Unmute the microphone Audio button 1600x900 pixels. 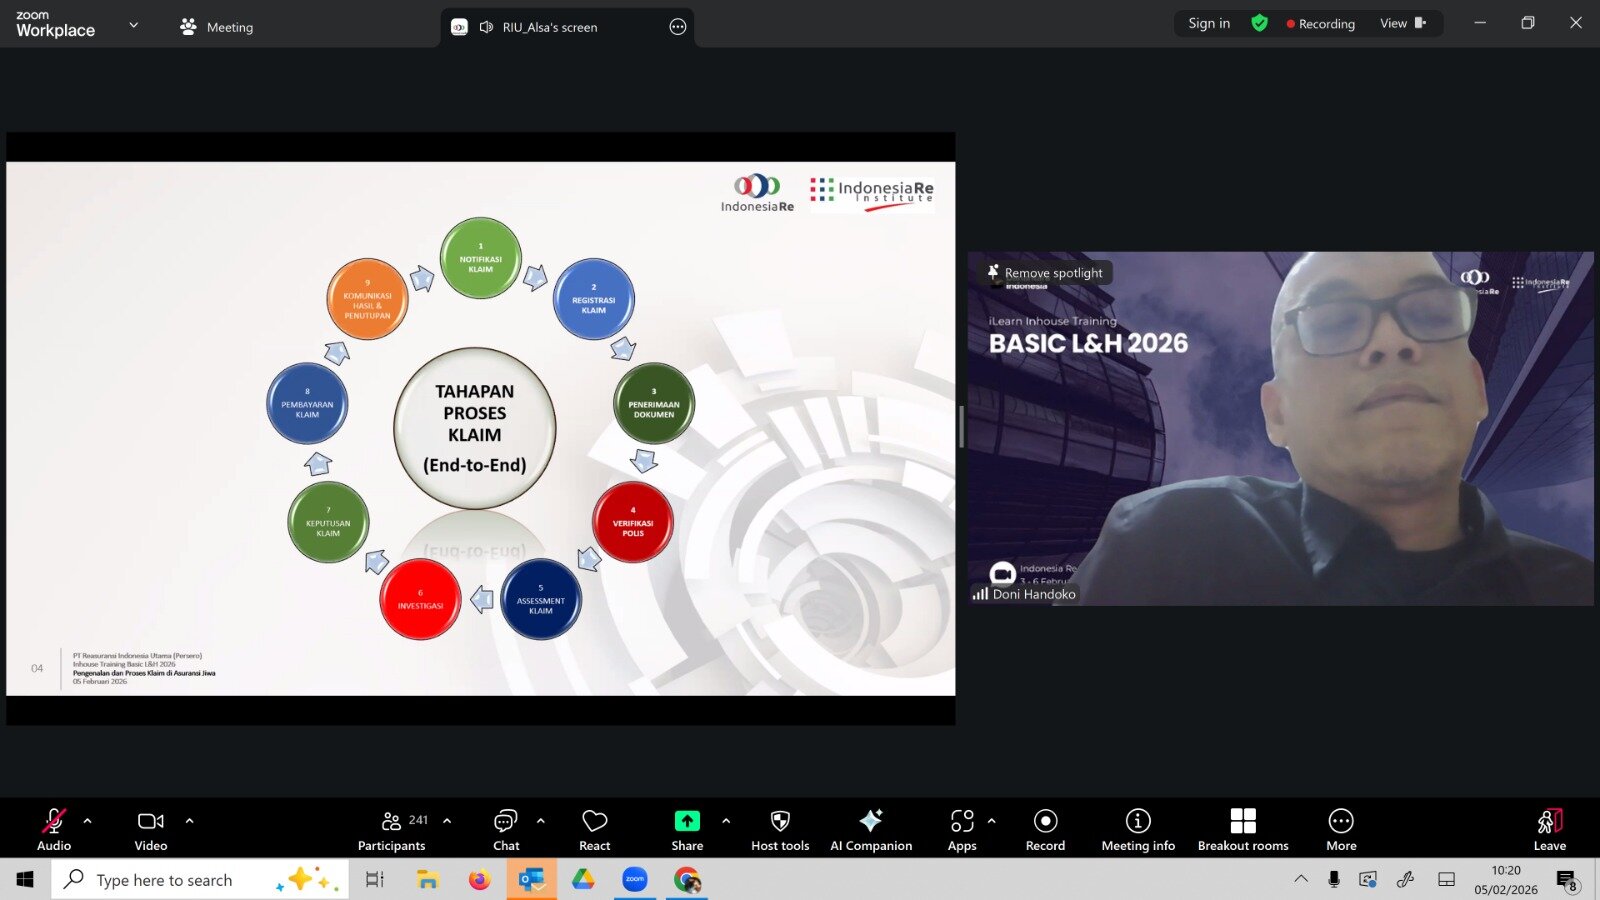pyautogui.click(x=54, y=830)
